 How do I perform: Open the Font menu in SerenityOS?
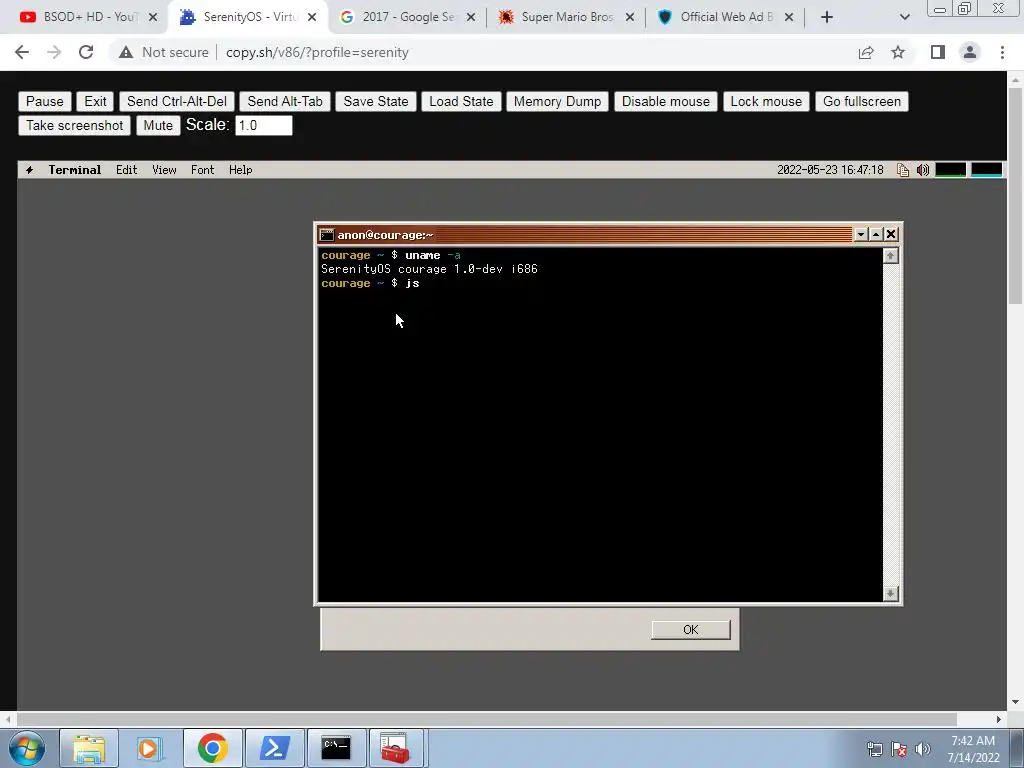point(202,170)
